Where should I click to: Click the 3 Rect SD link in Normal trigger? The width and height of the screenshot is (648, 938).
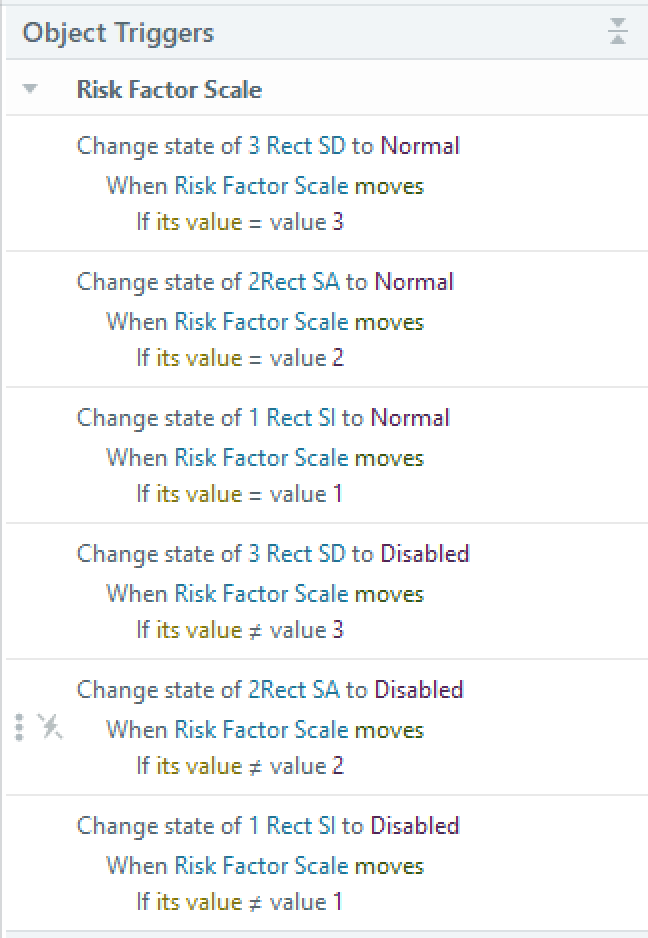(x=296, y=146)
